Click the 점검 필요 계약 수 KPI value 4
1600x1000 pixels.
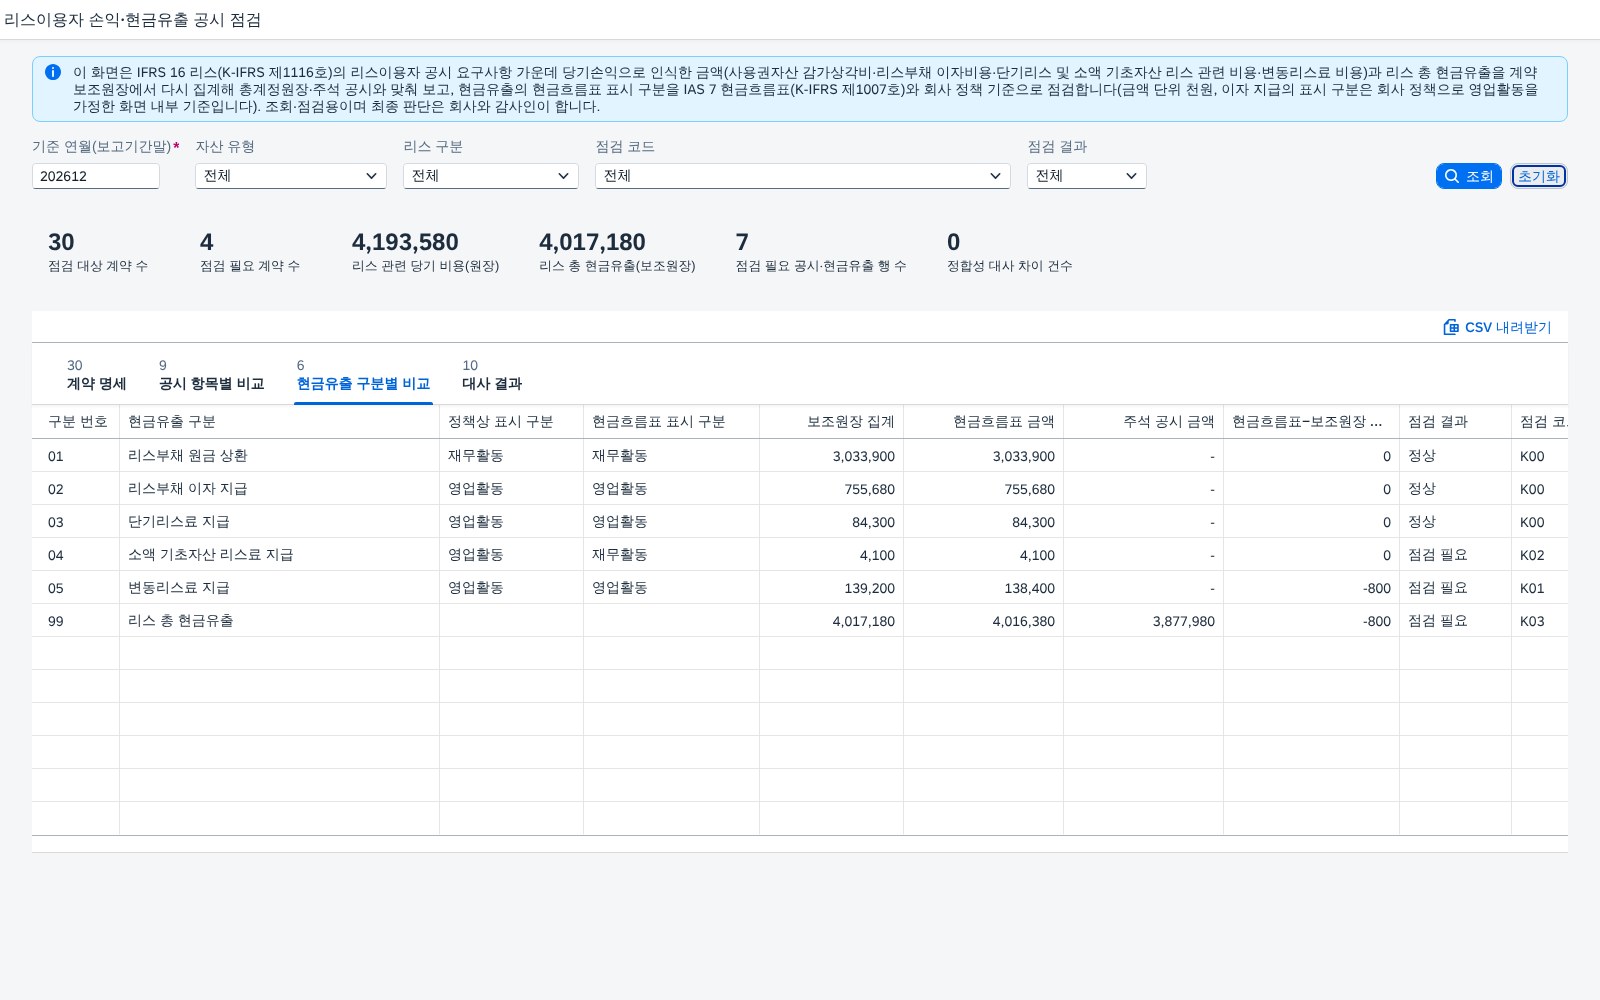click(250, 251)
